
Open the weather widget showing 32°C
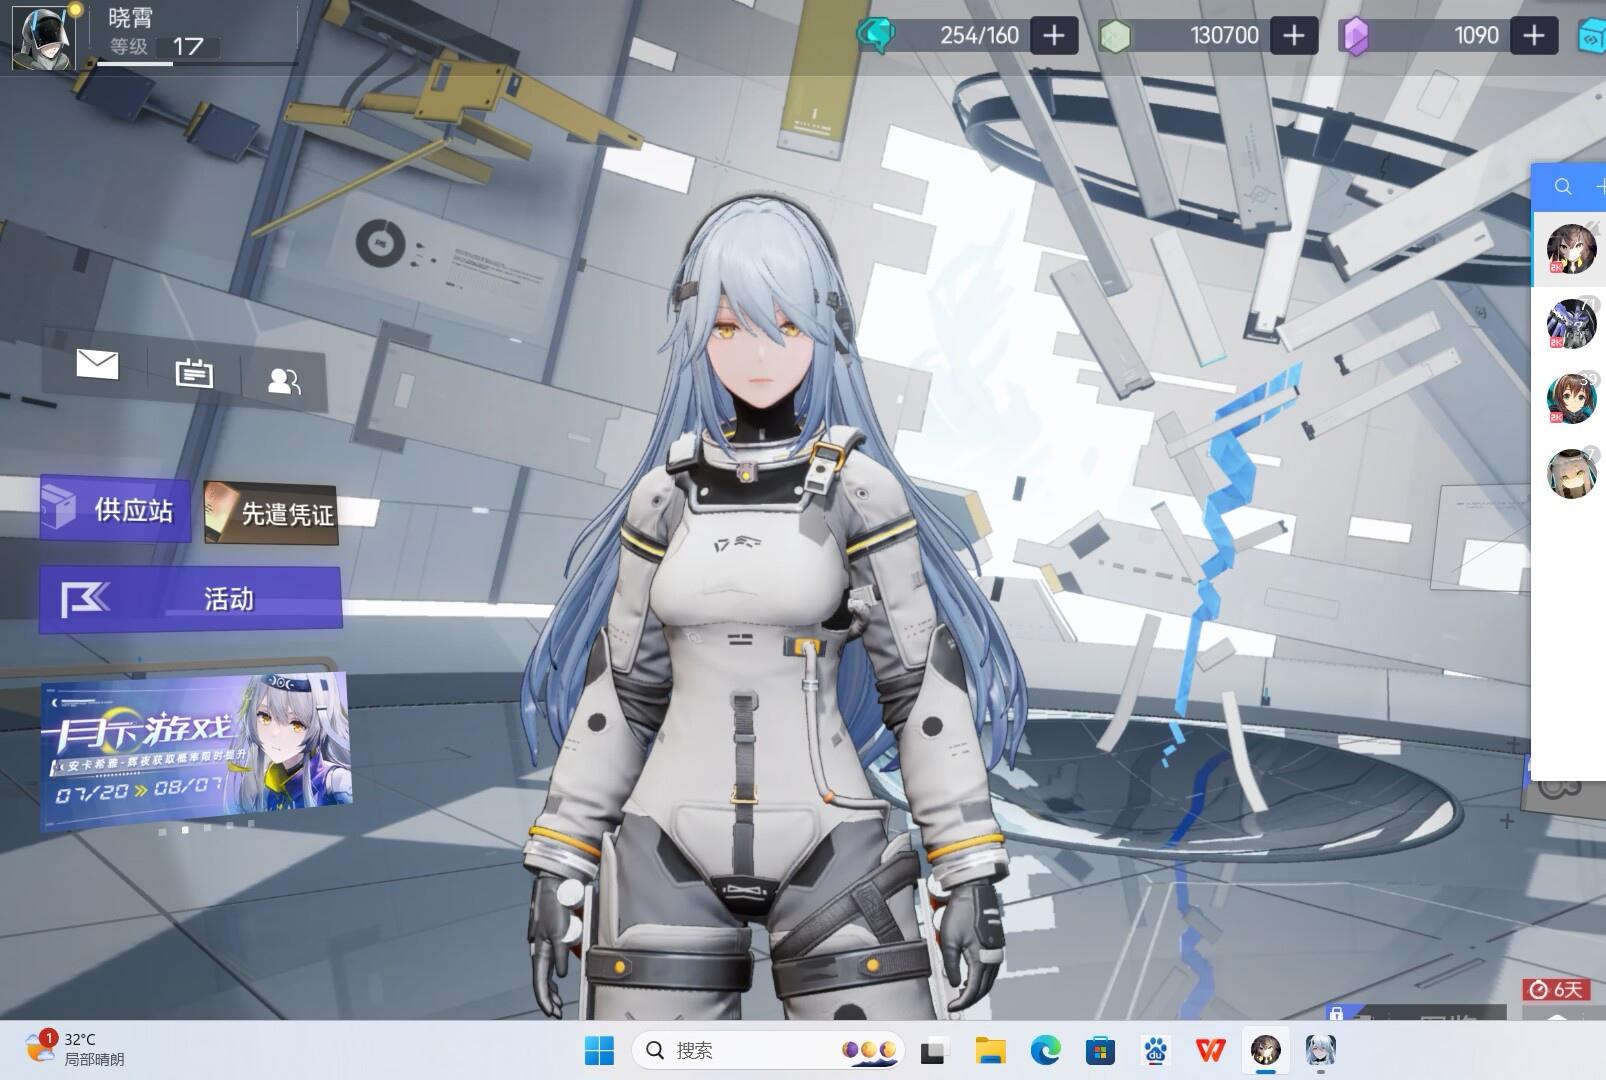point(76,1050)
